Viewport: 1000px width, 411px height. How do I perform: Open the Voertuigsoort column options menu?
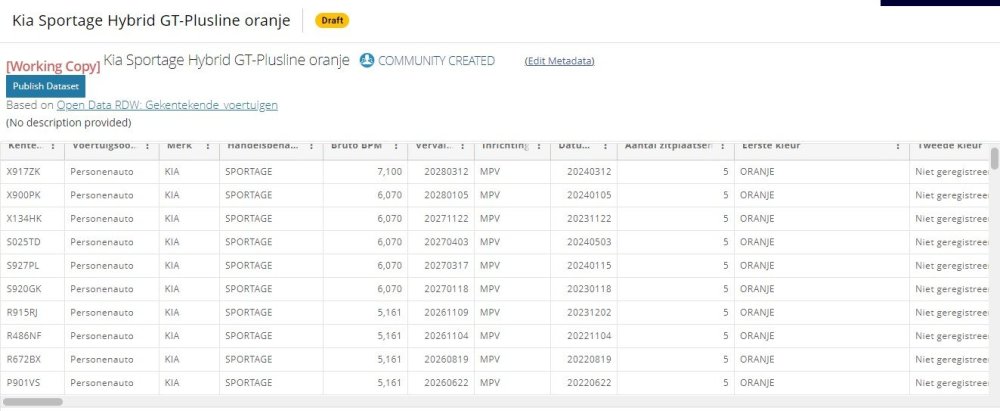point(148,146)
